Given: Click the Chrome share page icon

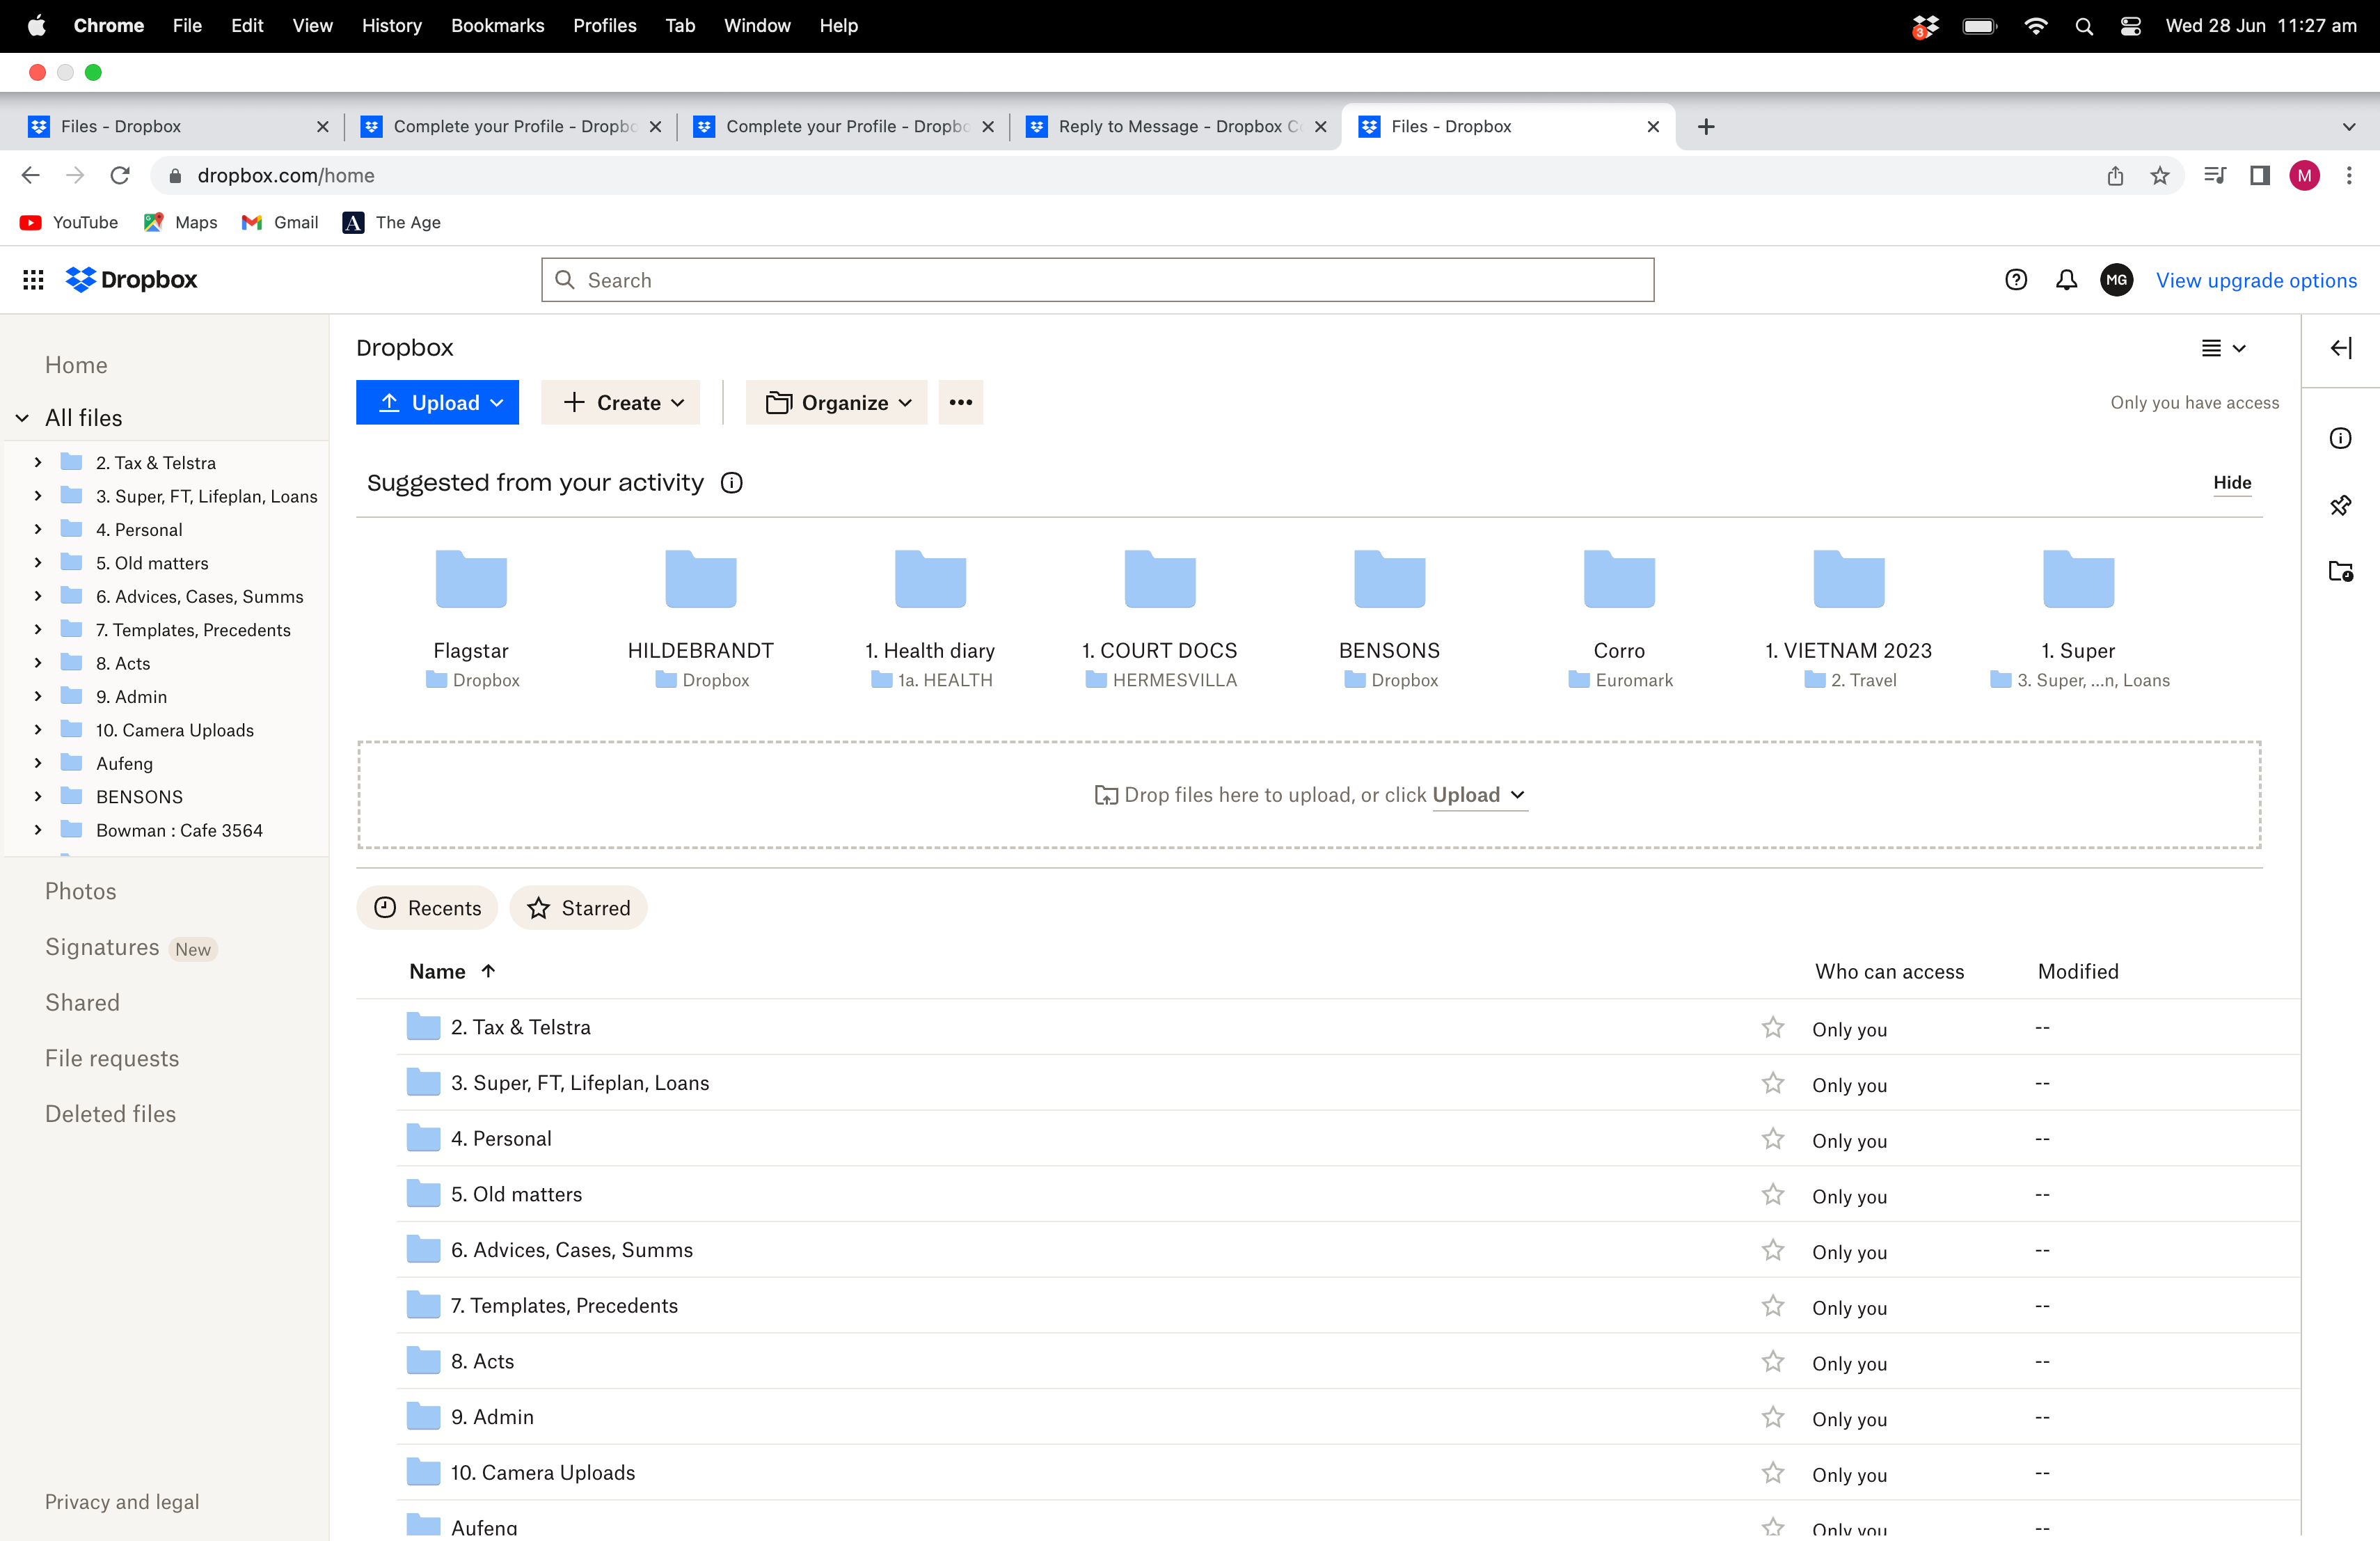Looking at the screenshot, I should coord(2115,176).
